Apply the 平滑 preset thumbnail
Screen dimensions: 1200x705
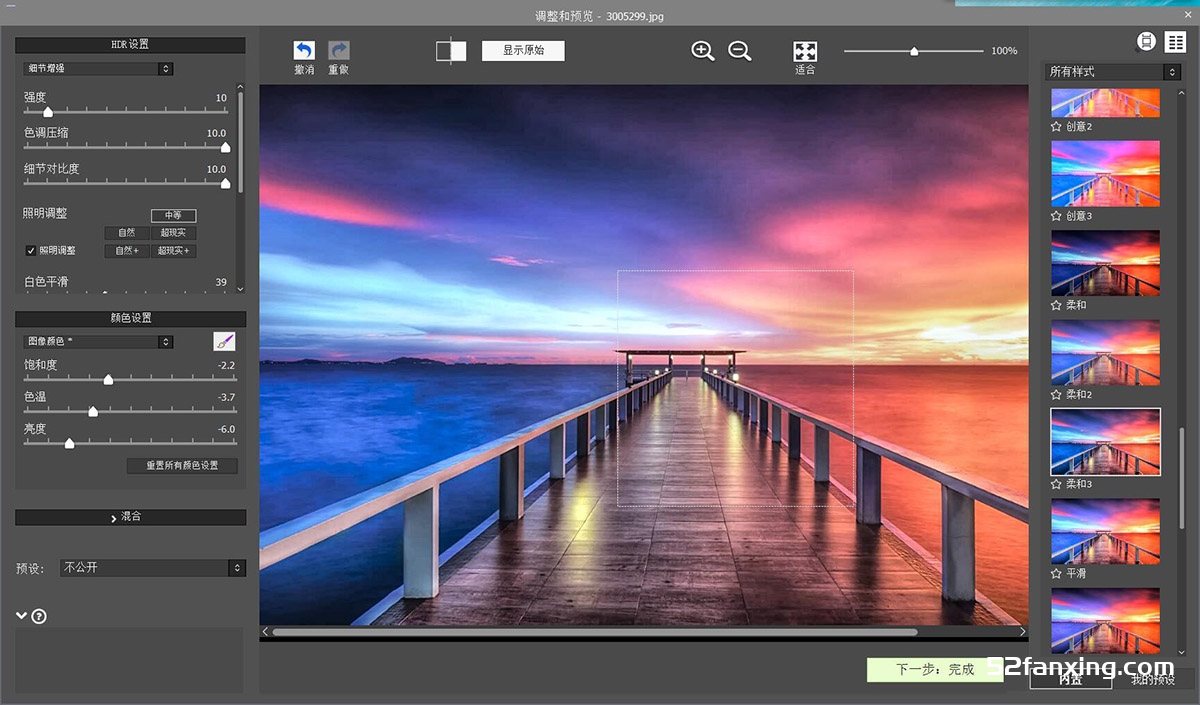tap(1105, 532)
